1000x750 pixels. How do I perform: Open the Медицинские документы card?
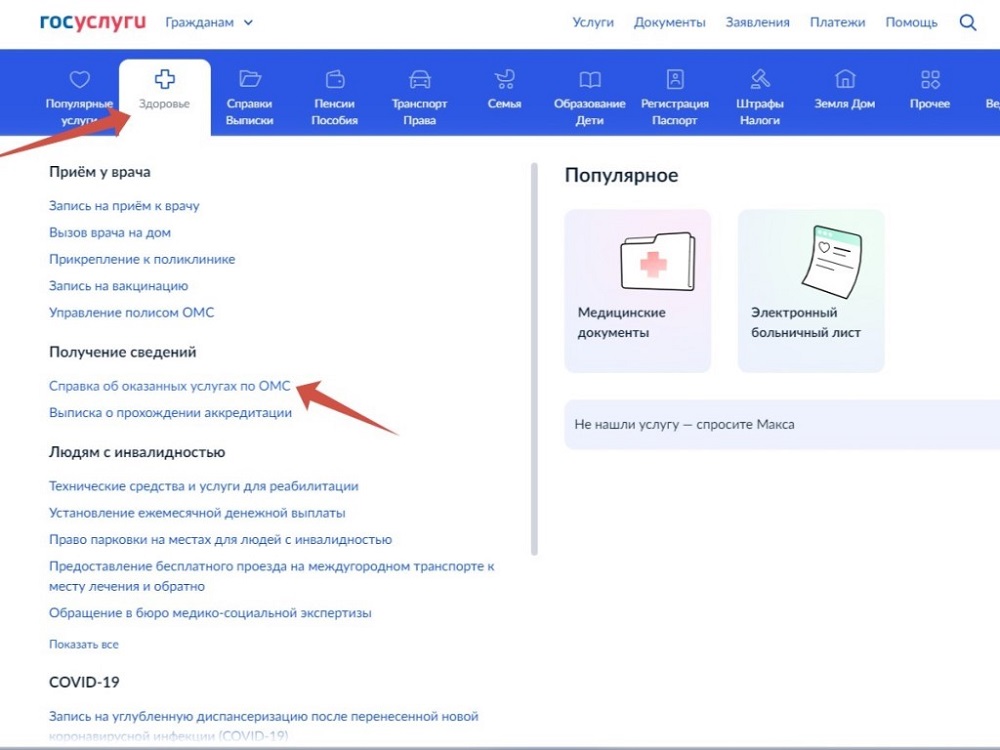click(637, 291)
